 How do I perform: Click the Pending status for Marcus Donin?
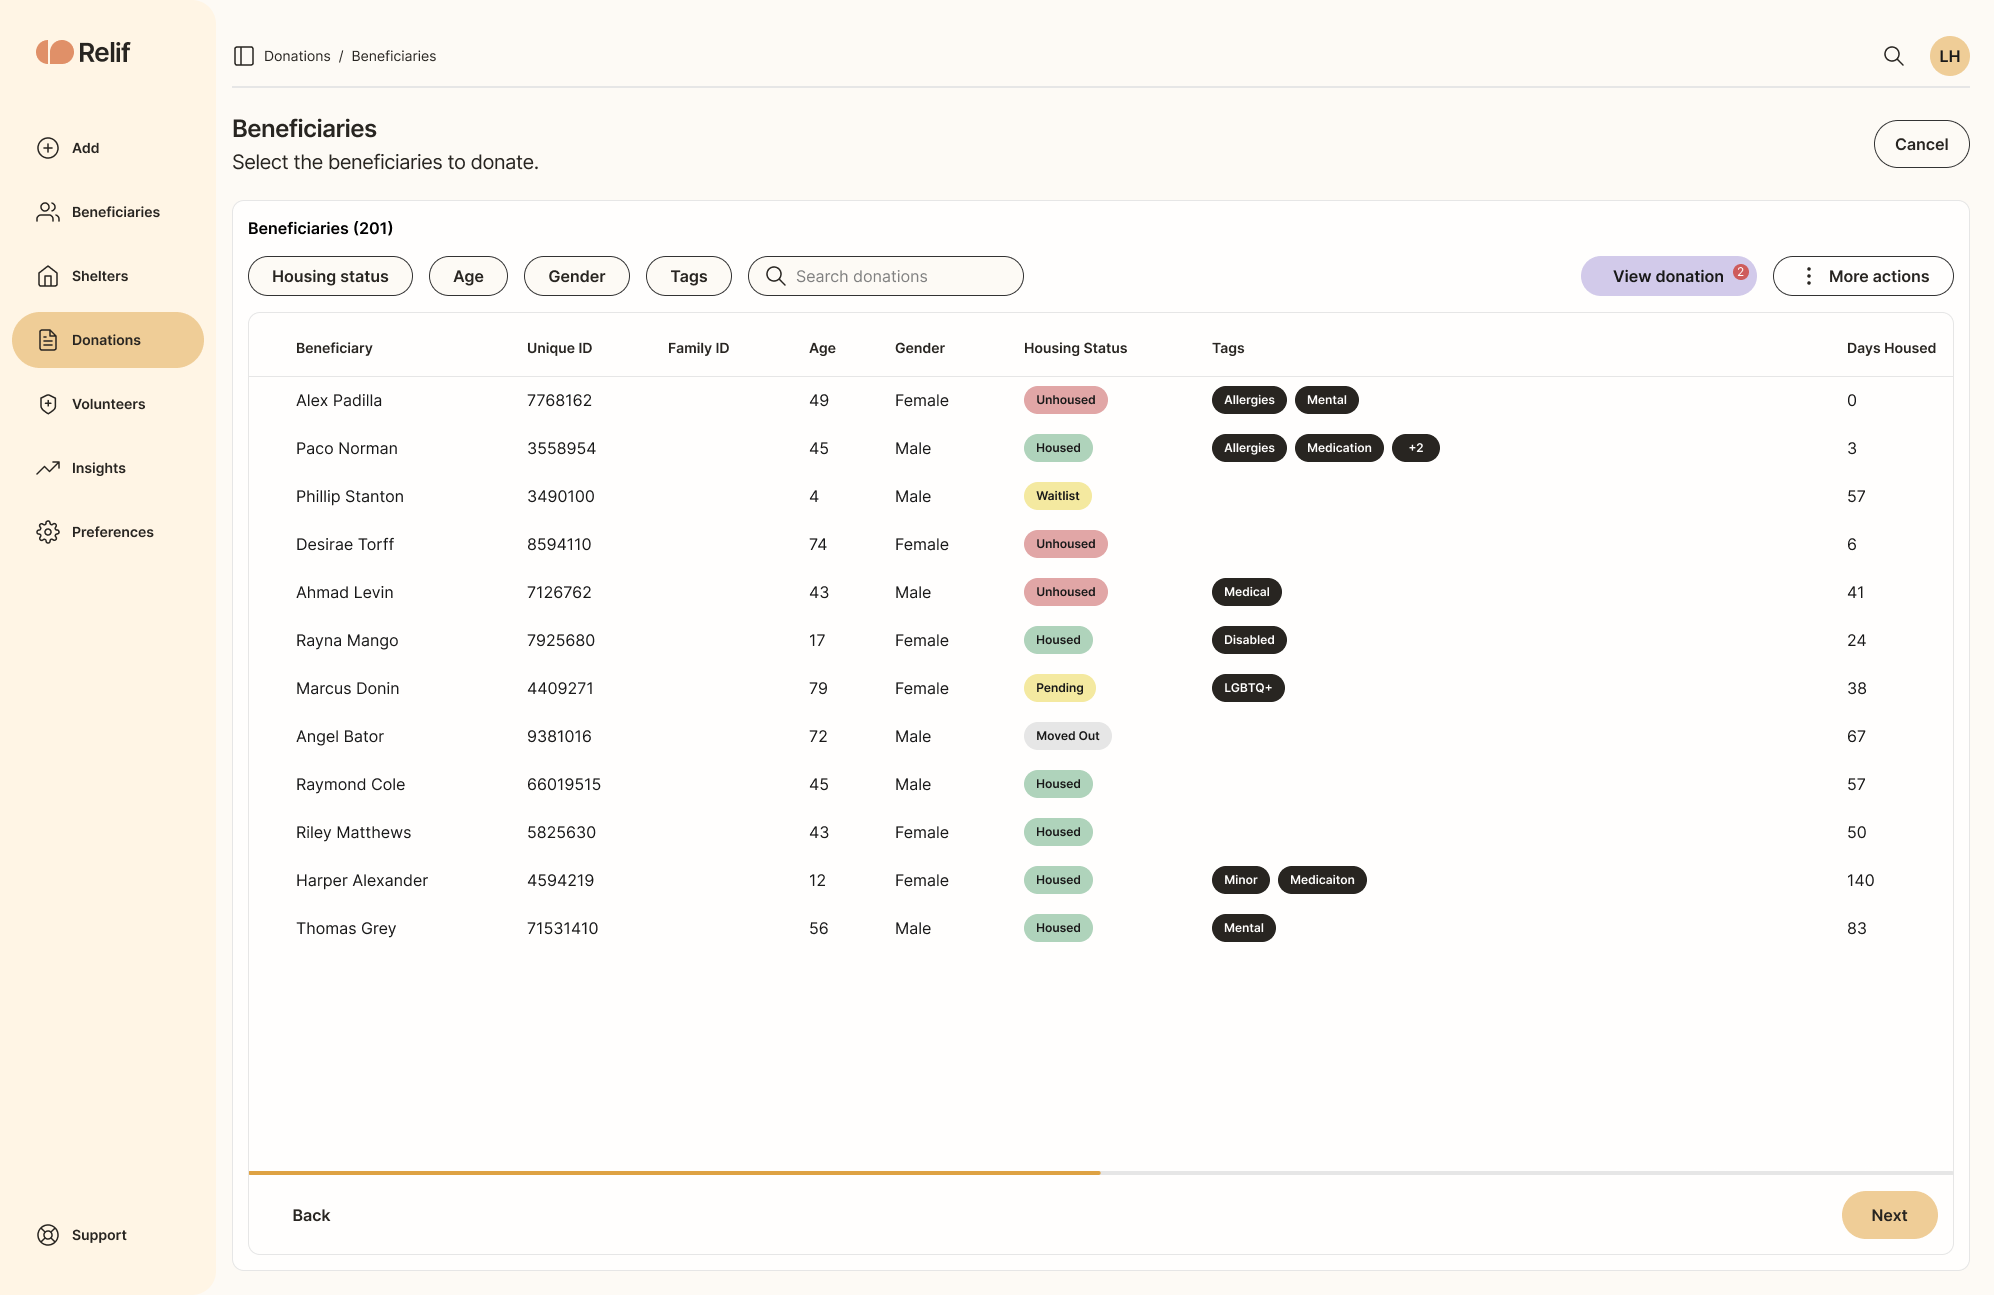(x=1060, y=688)
